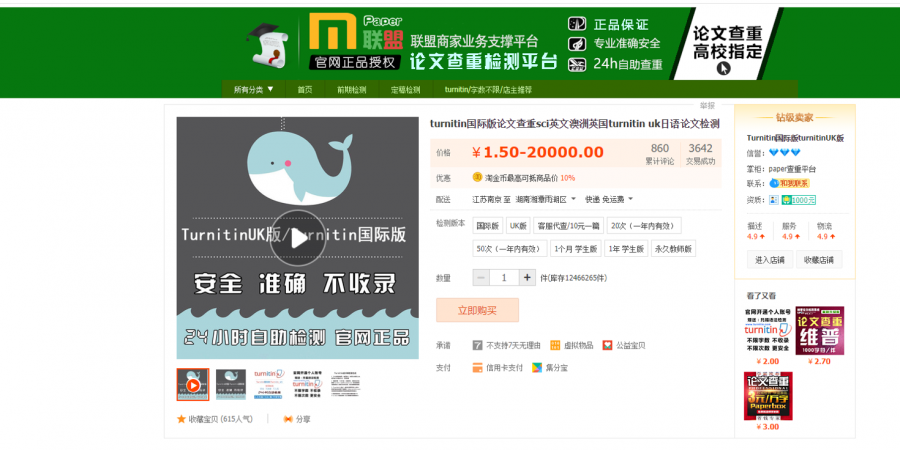Play the product video on main image
This screenshot has height=450, width=900.
[297, 238]
